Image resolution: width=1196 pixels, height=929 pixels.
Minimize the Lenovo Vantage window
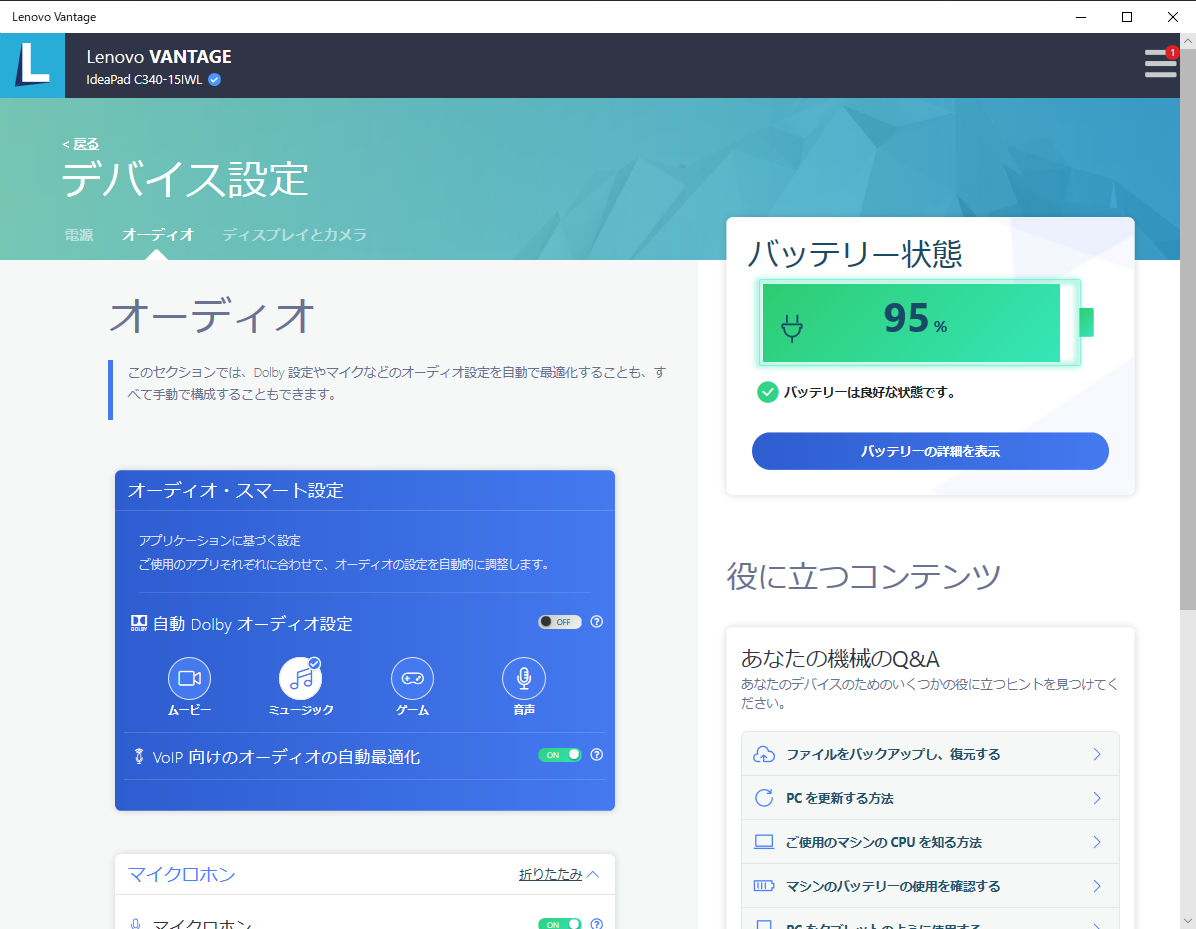point(1081,17)
